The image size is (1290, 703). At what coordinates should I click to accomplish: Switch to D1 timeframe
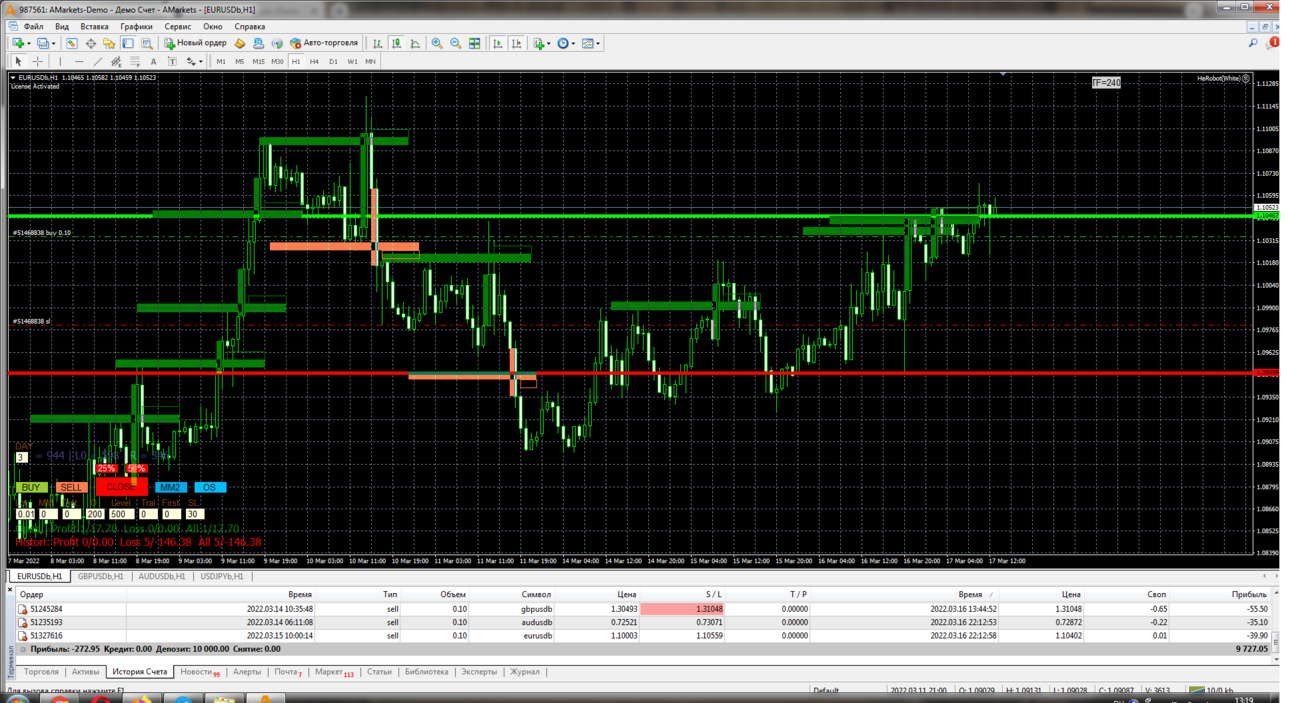click(x=333, y=62)
